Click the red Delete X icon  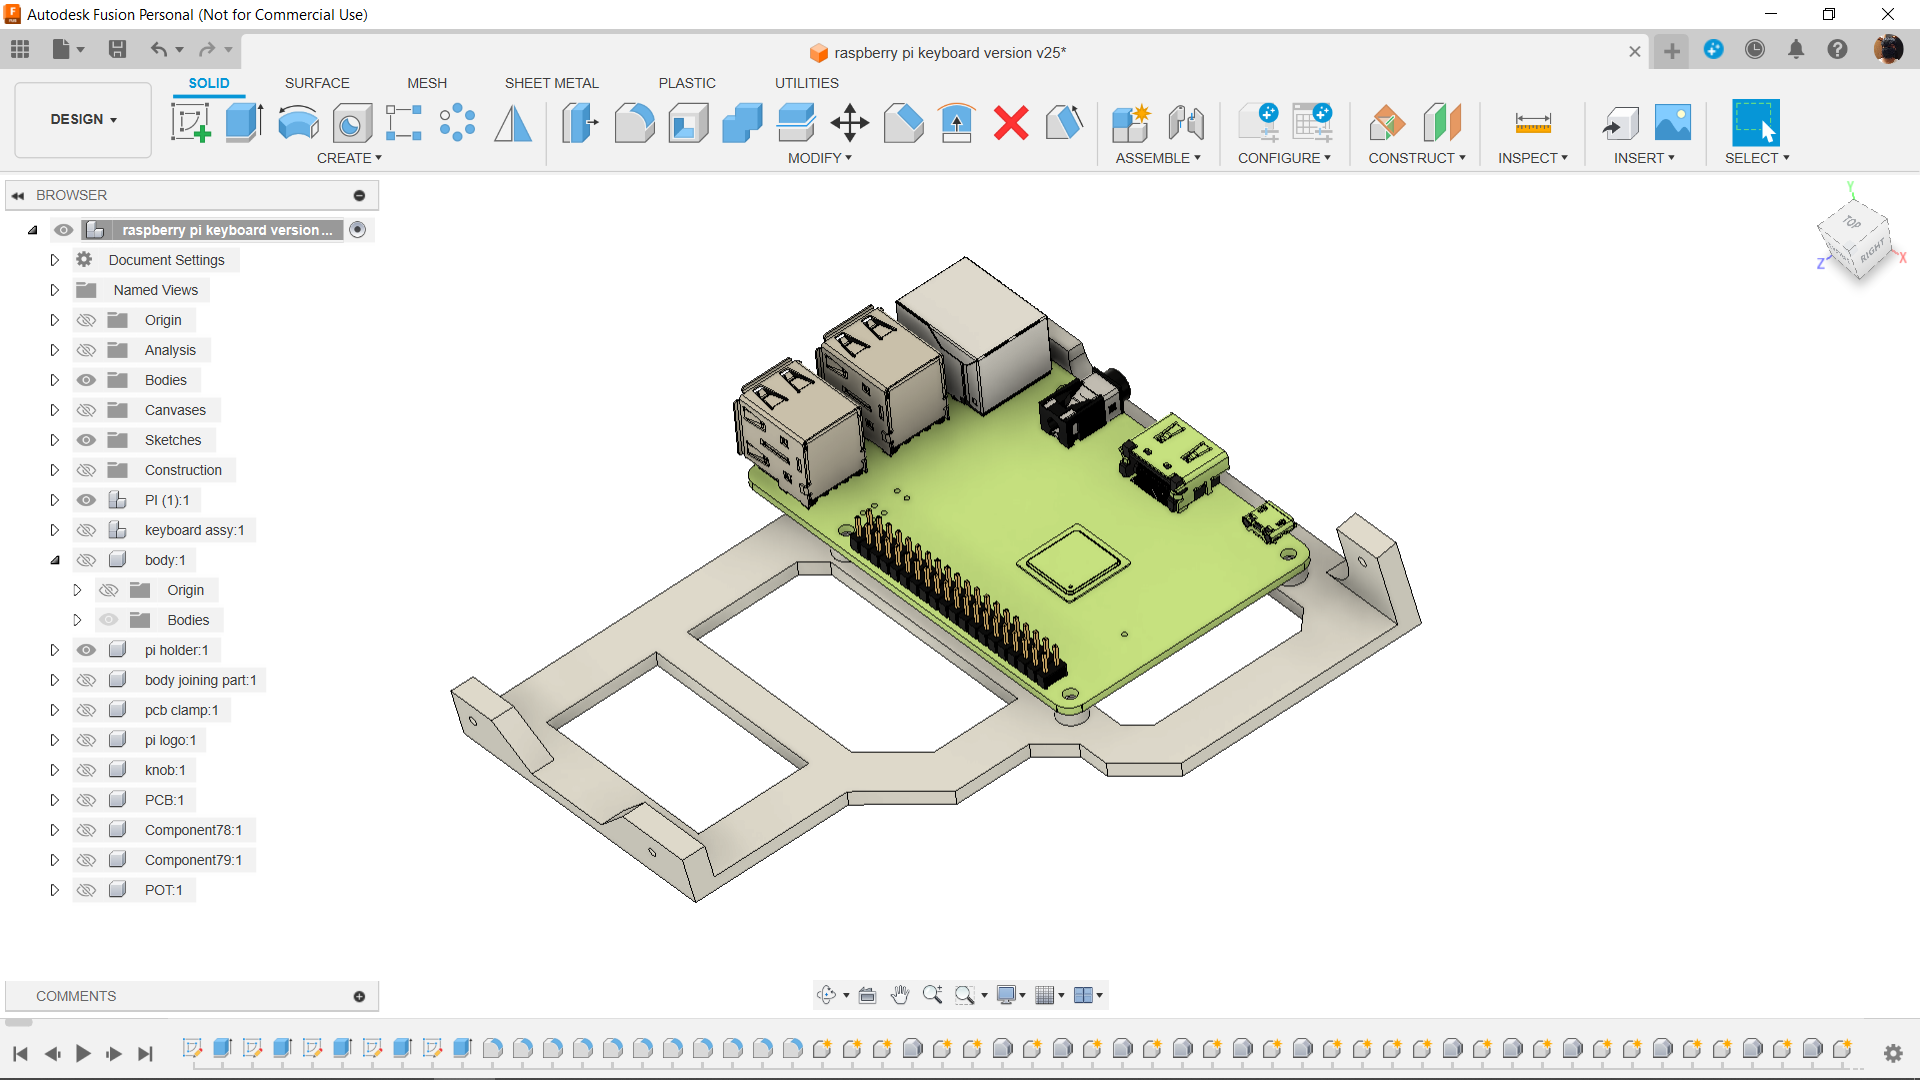1011,123
